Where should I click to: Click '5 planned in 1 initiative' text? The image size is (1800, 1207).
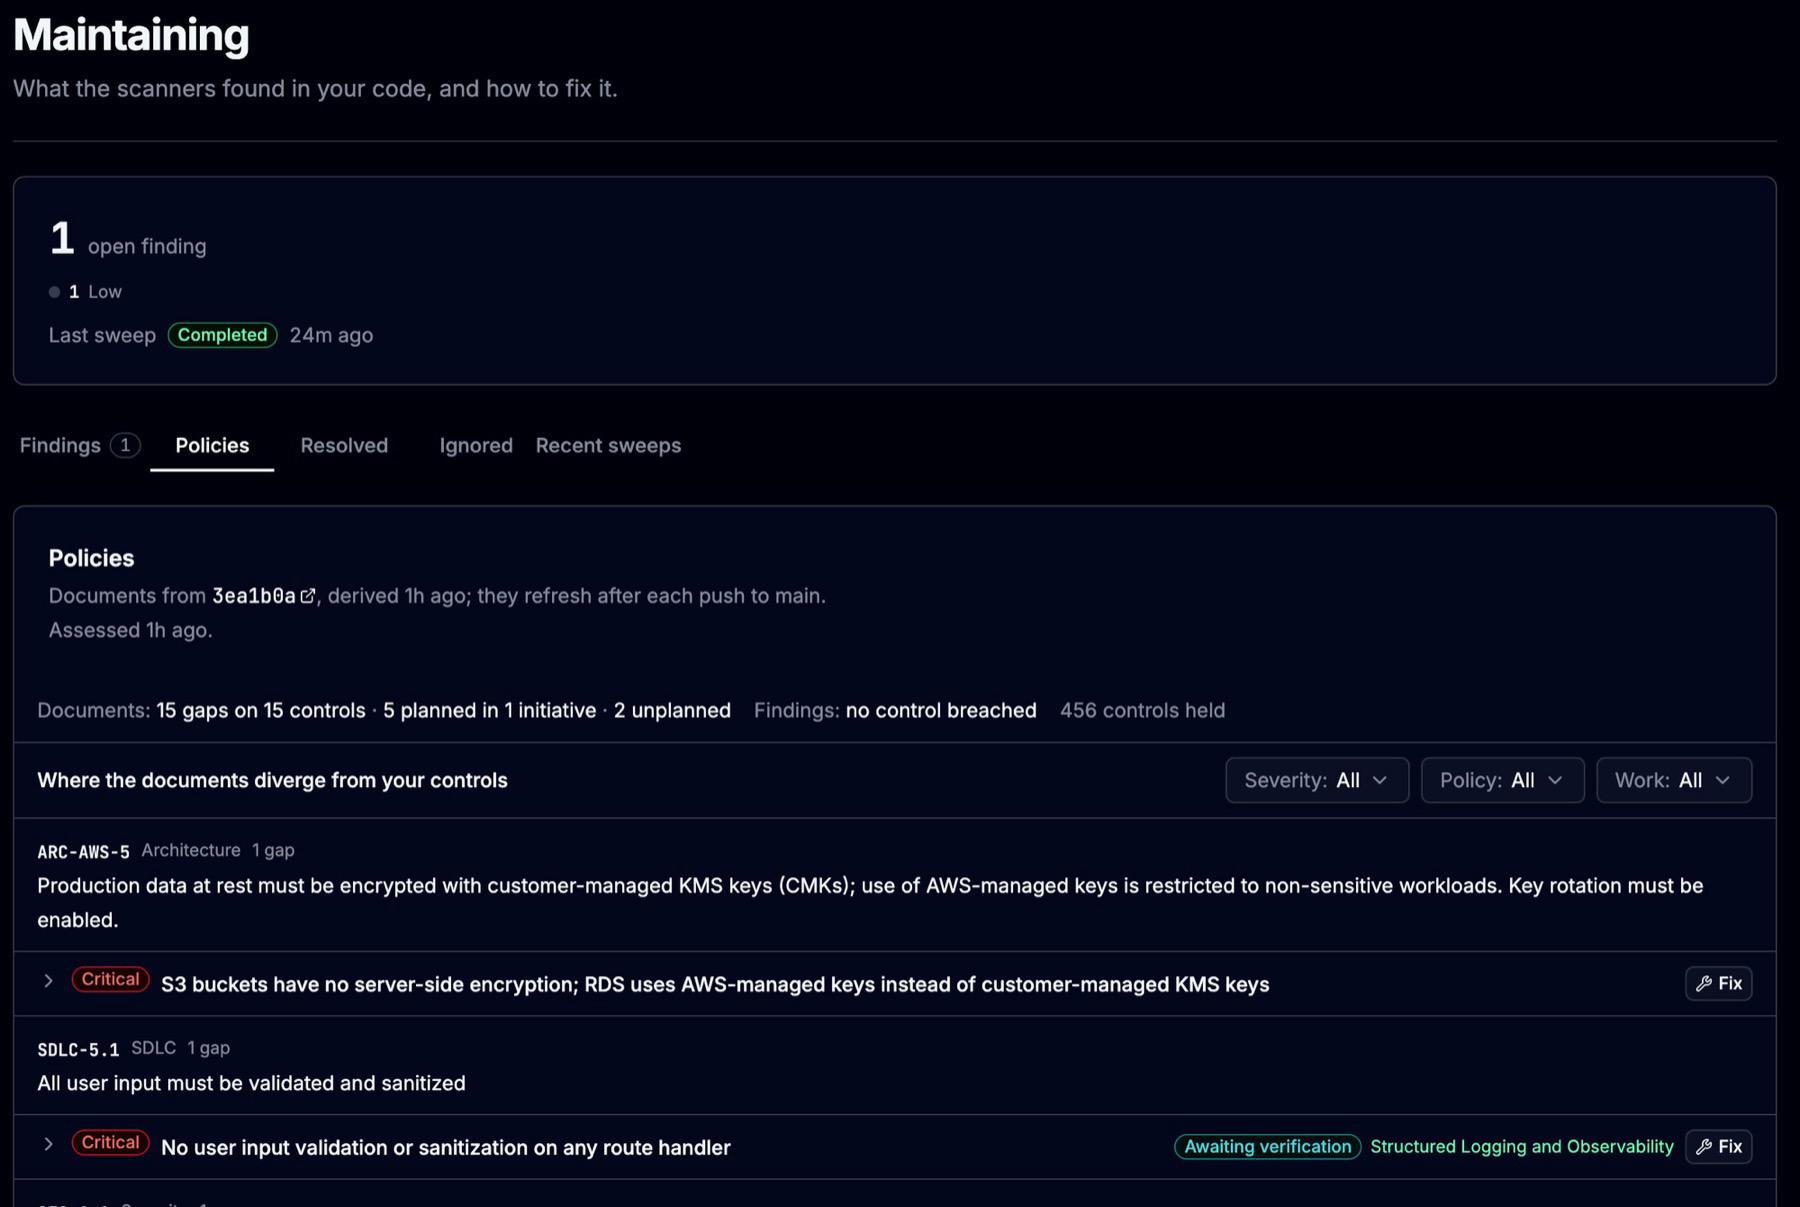coord(489,710)
